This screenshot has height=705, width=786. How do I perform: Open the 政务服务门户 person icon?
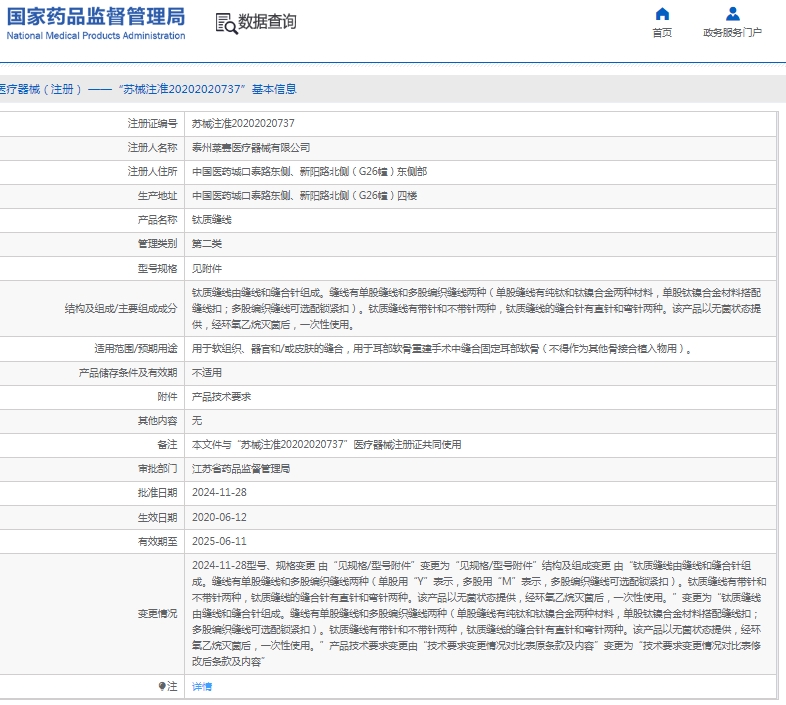pos(732,14)
